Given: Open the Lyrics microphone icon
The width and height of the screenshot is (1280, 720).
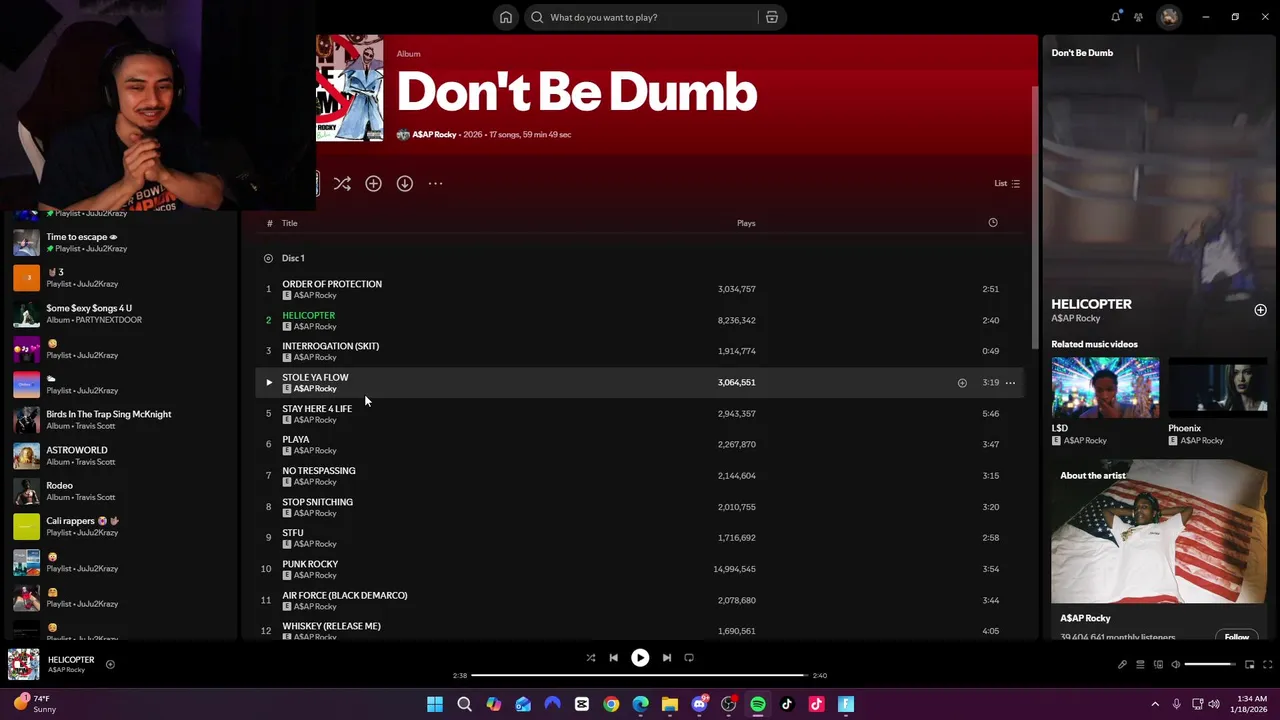Looking at the screenshot, I should click(1122, 664).
